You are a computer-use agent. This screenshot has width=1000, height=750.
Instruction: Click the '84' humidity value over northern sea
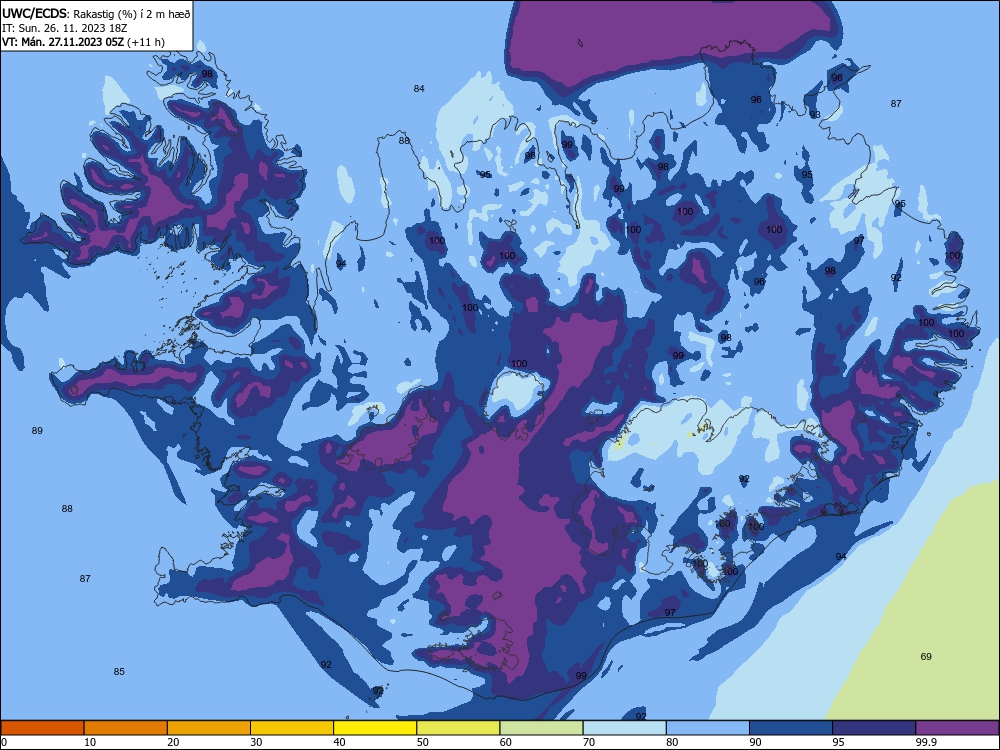click(x=419, y=89)
